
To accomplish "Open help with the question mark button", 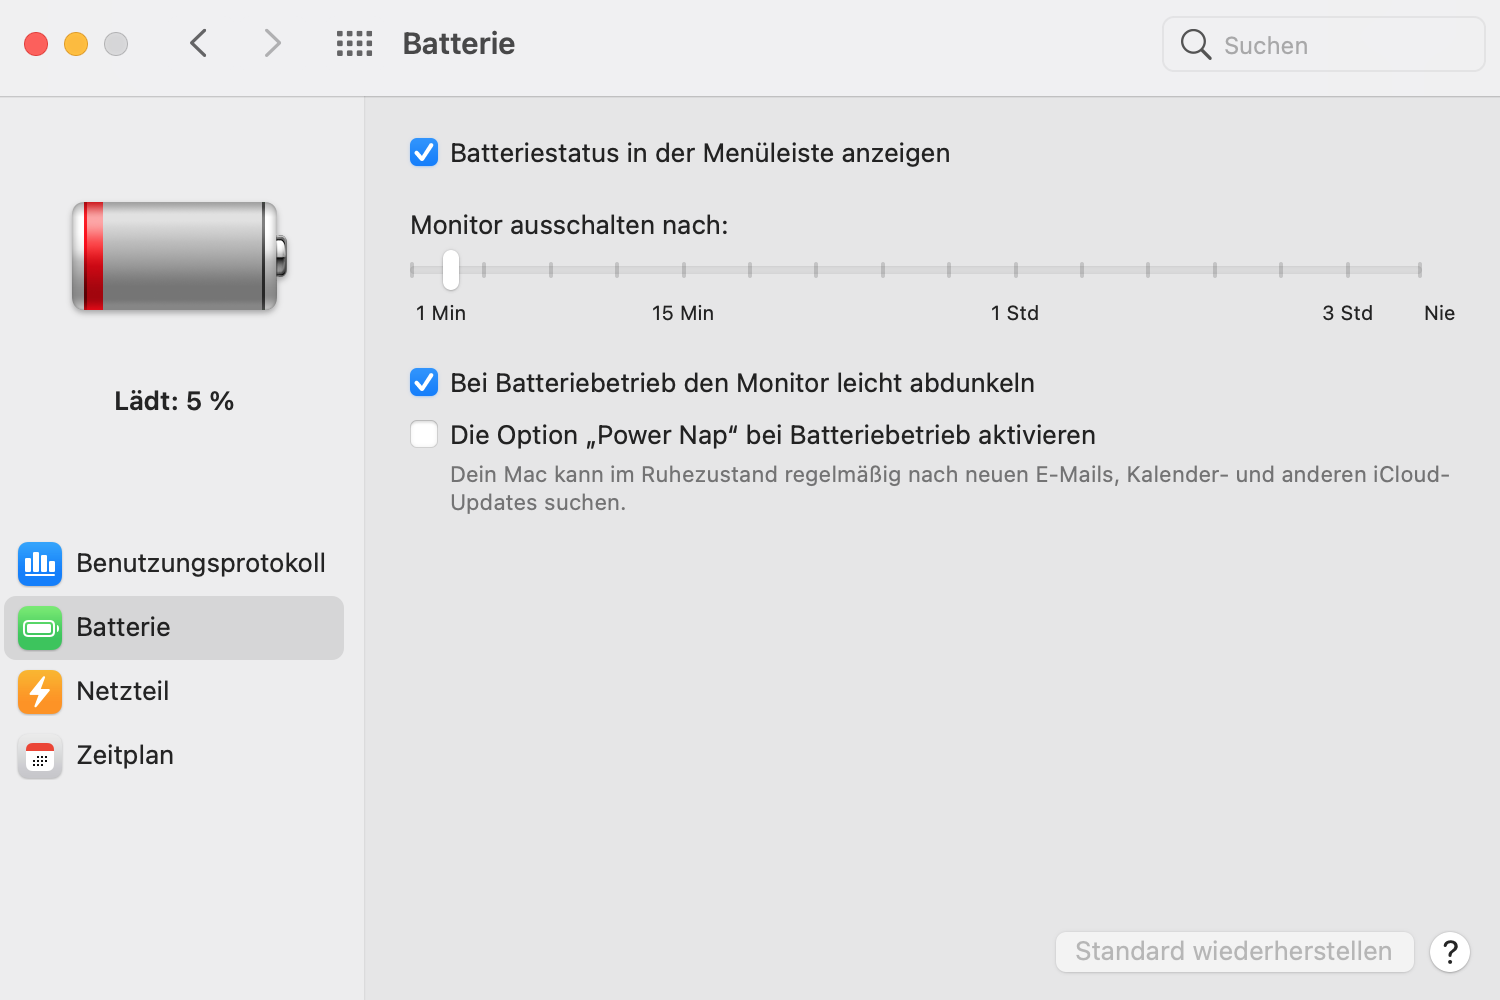I will pos(1449,952).
